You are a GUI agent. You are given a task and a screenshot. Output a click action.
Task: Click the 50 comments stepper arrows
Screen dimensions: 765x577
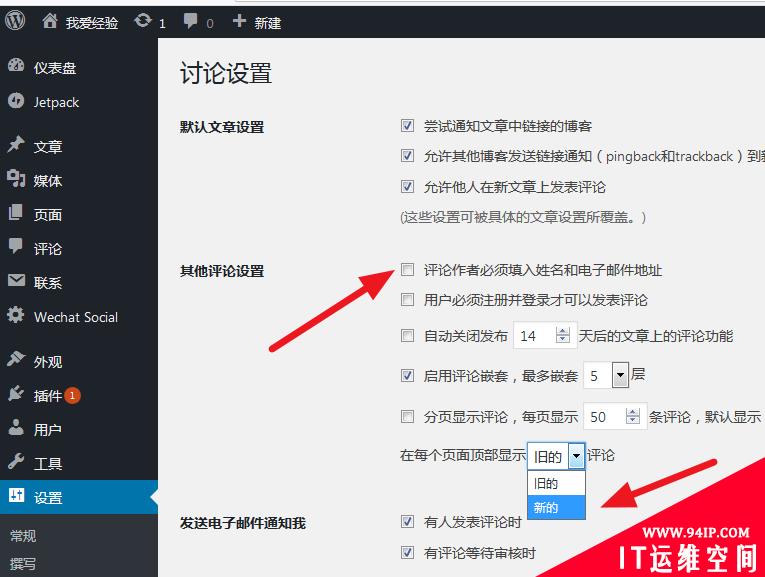pyautogui.click(x=633, y=416)
